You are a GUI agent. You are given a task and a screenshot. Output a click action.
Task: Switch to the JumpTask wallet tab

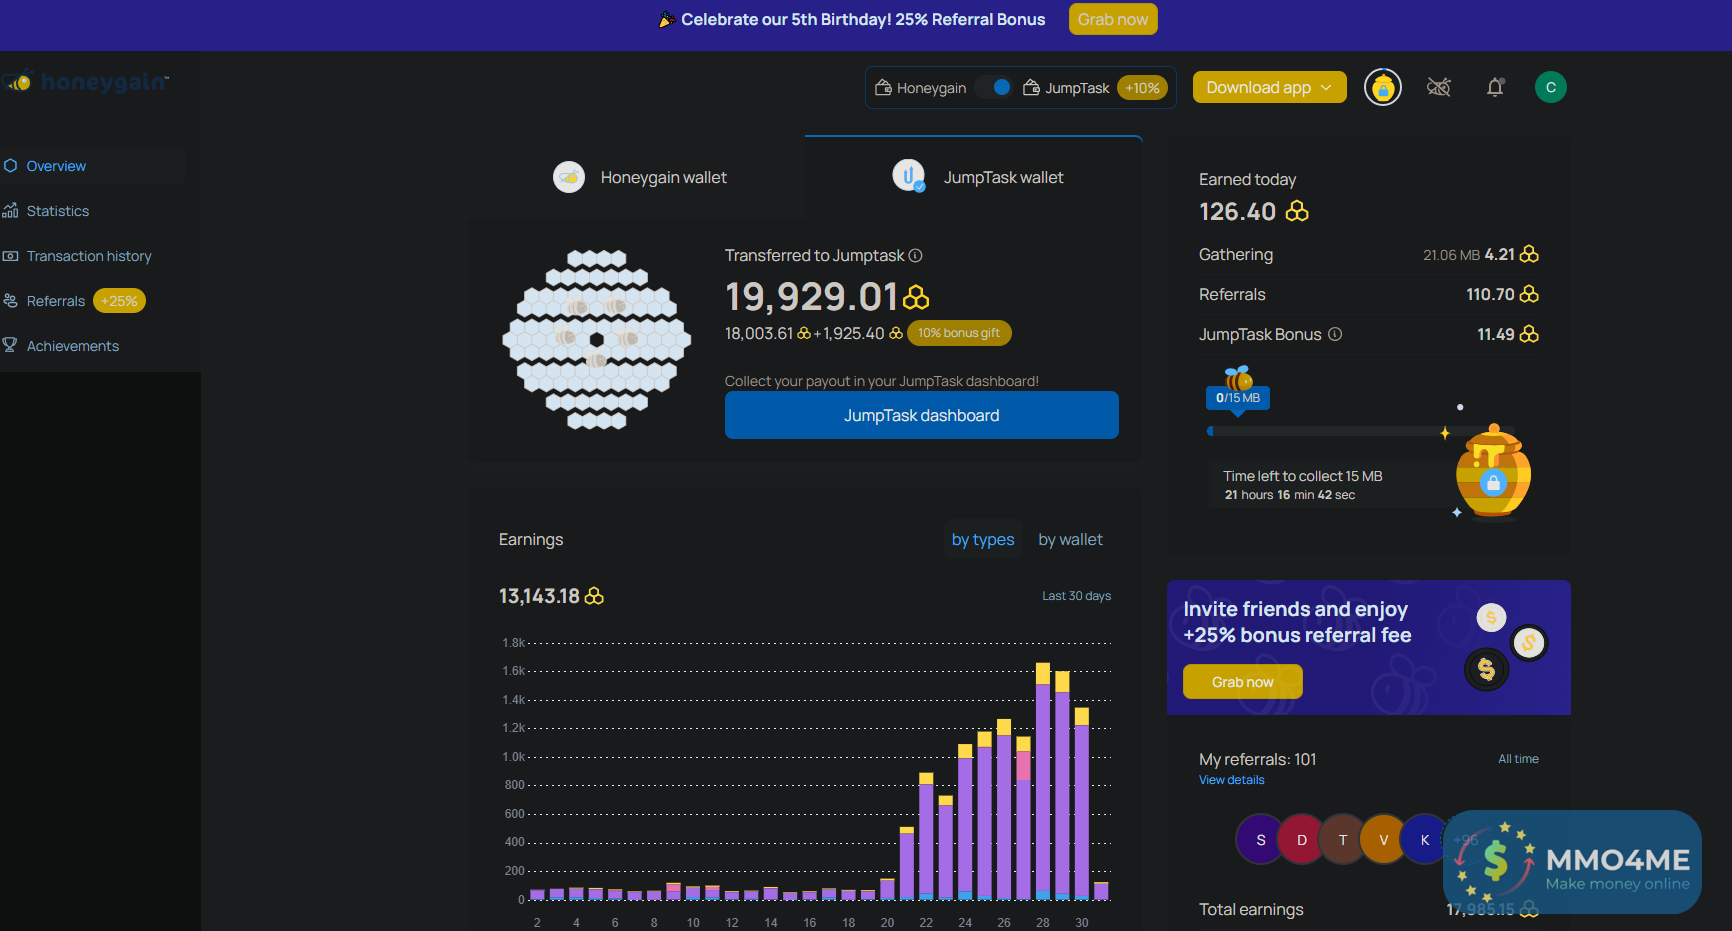[974, 178]
